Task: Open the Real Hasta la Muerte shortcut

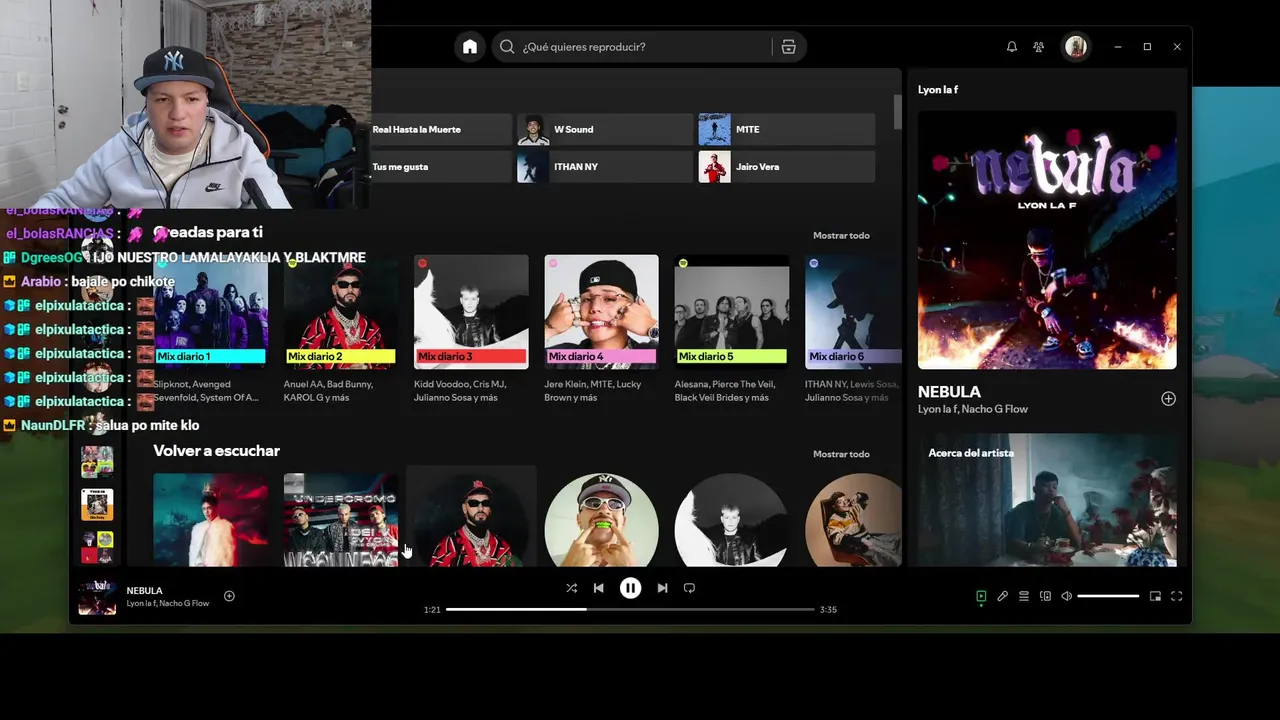Action: point(440,129)
